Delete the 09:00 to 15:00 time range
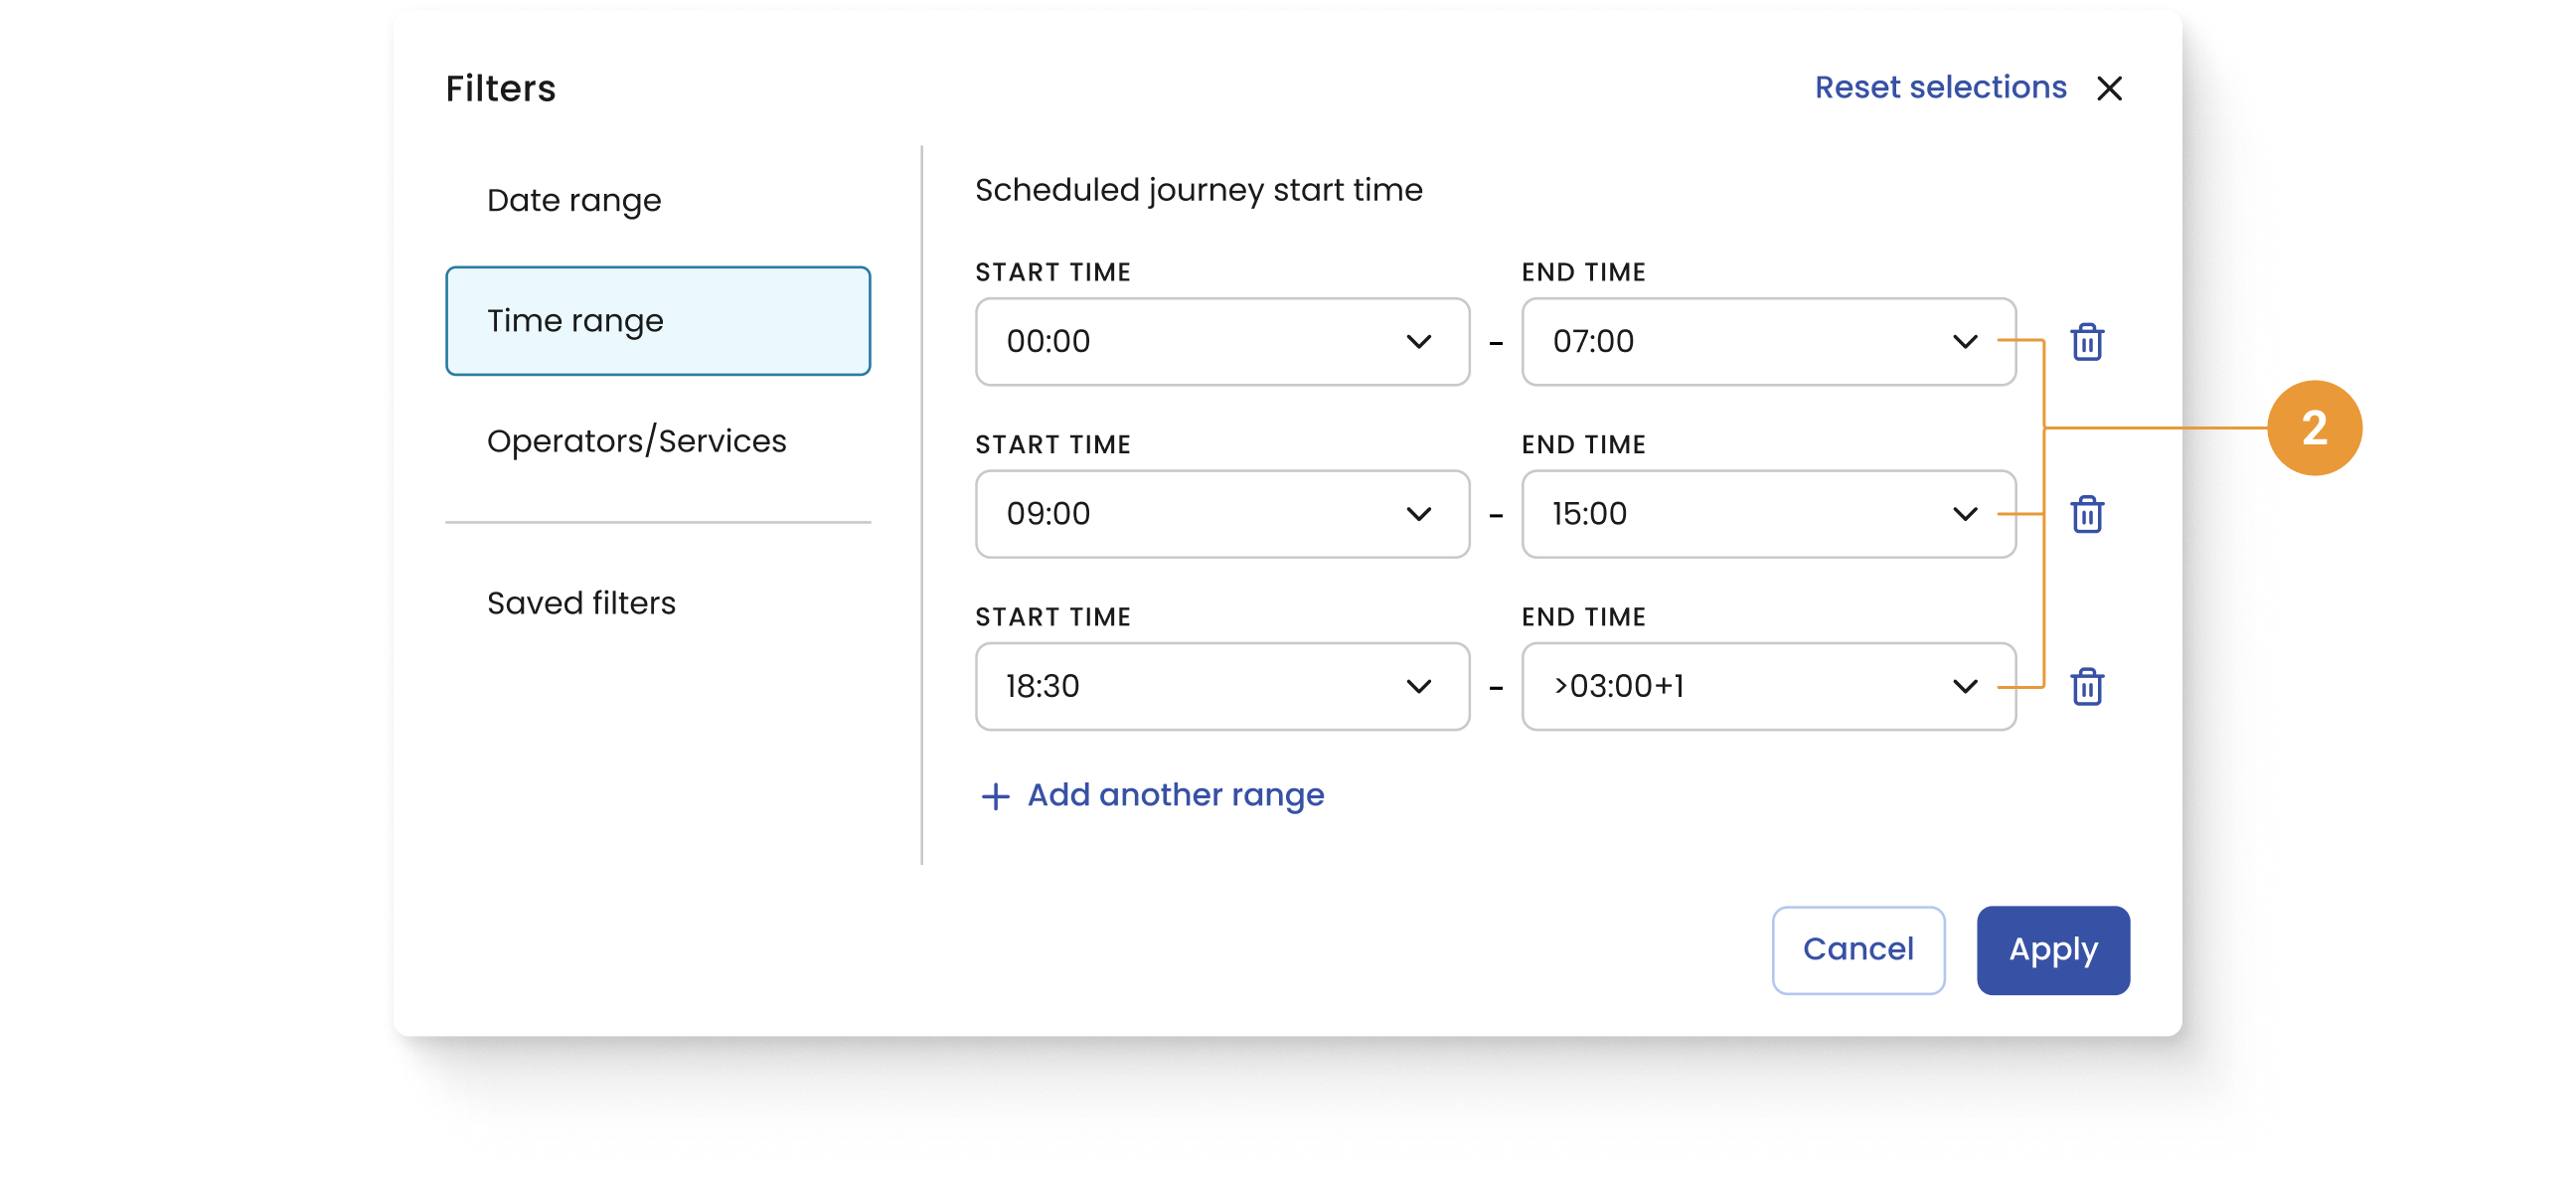The height and width of the screenshot is (1194, 2576). pyautogui.click(x=2086, y=514)
